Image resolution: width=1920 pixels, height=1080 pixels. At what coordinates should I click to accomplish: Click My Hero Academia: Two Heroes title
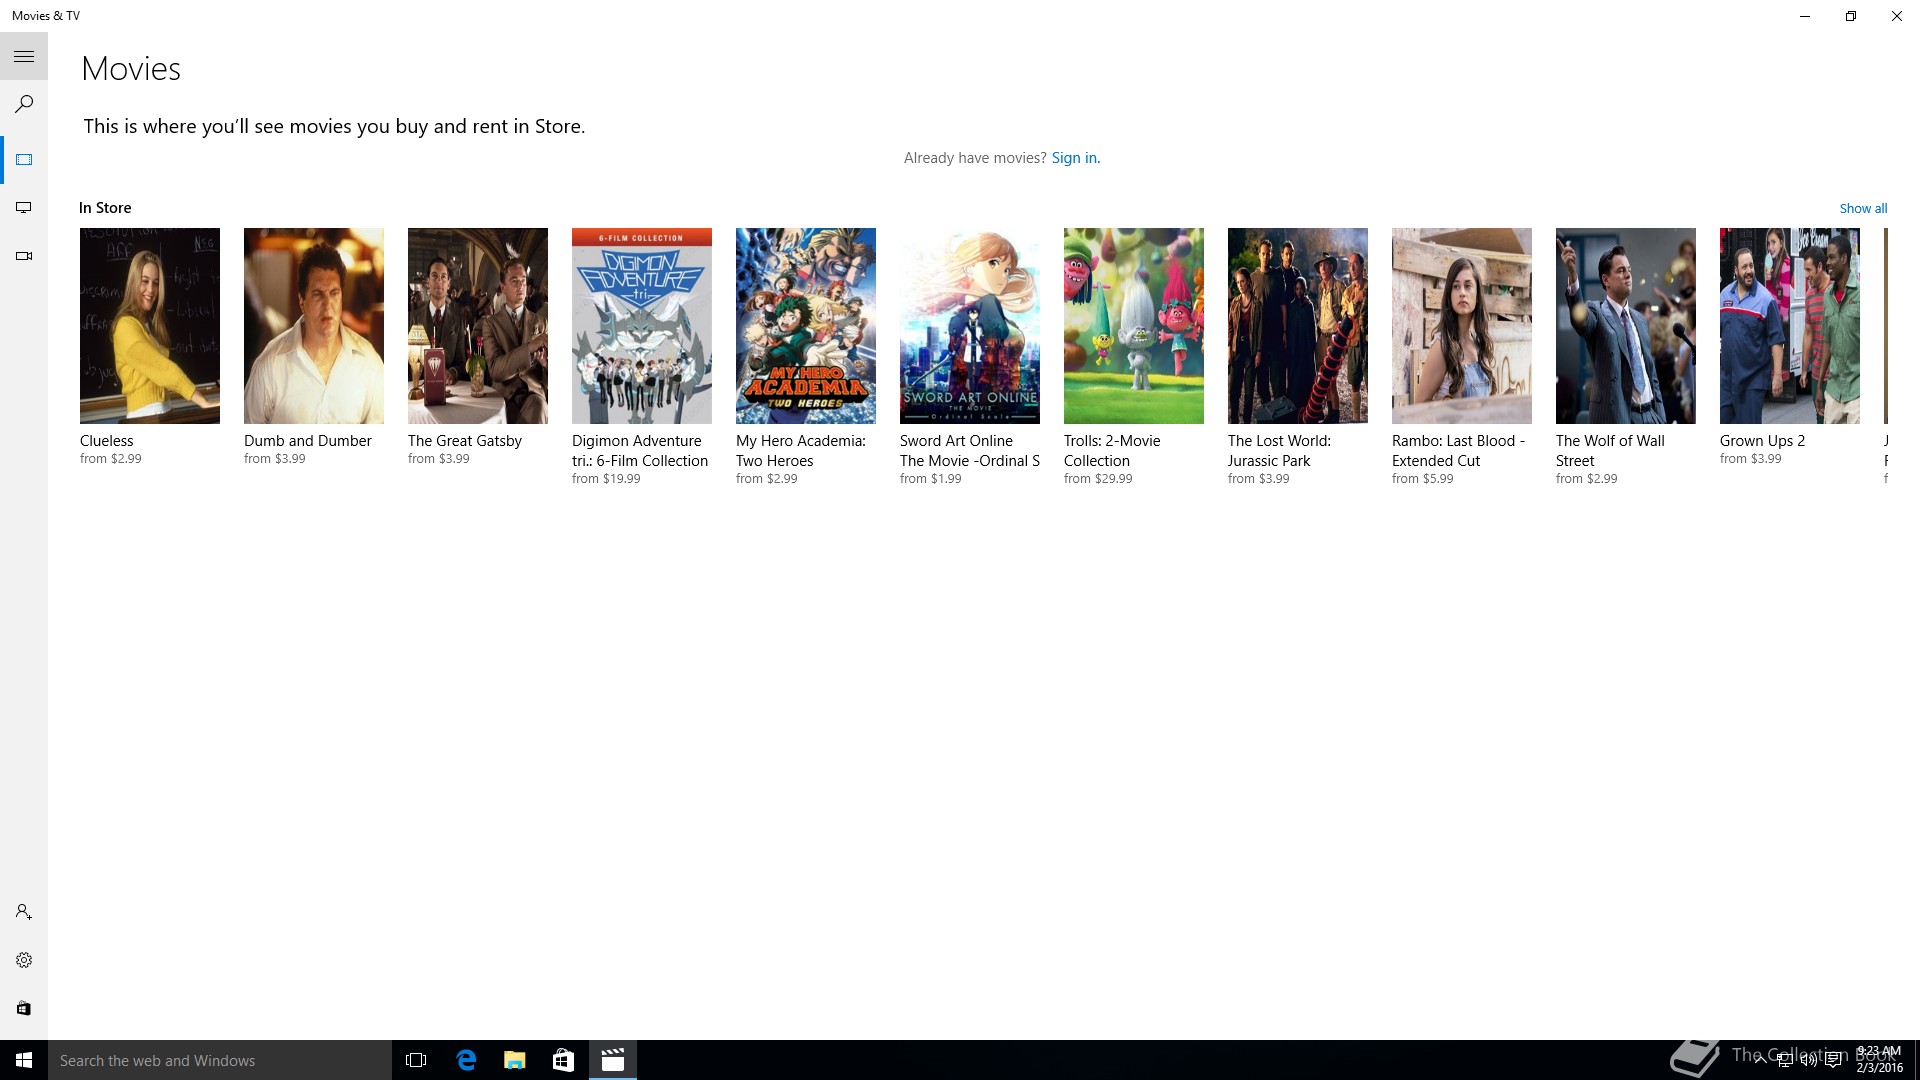click(801, 451)
